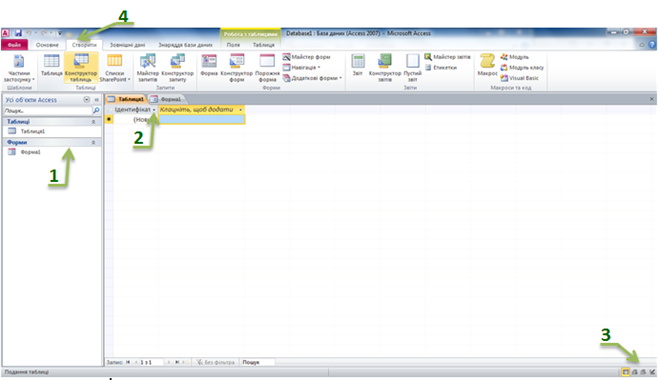Open Конструктор запиту tool

[x=178, y=68]
